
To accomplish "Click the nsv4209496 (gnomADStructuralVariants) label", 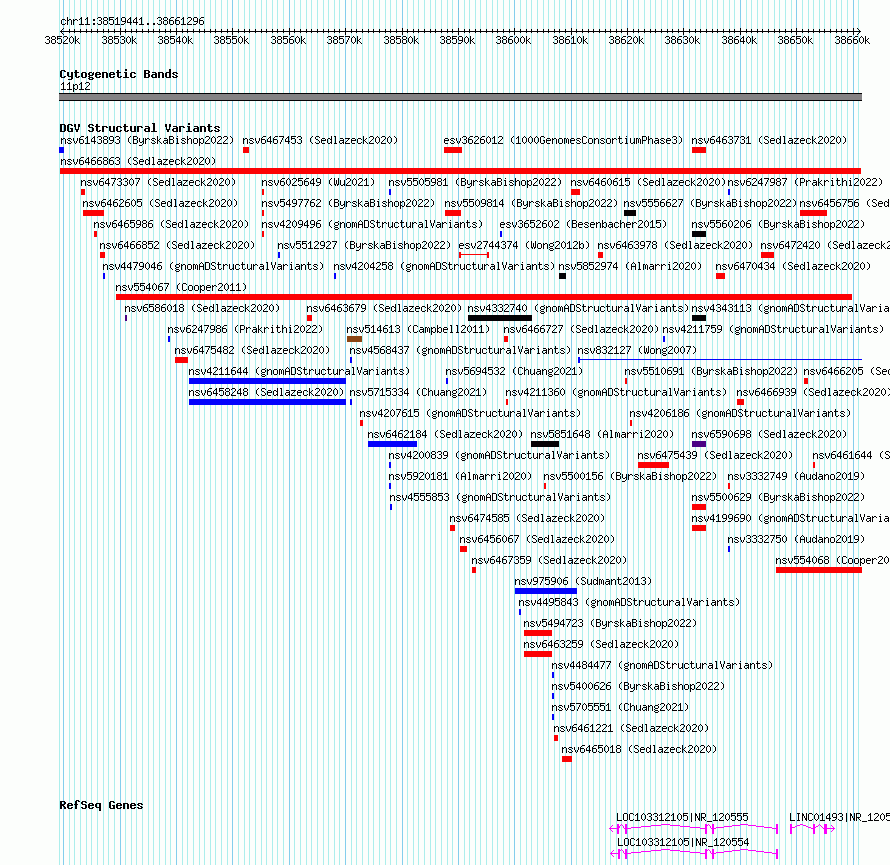I will tap(372, 224).
